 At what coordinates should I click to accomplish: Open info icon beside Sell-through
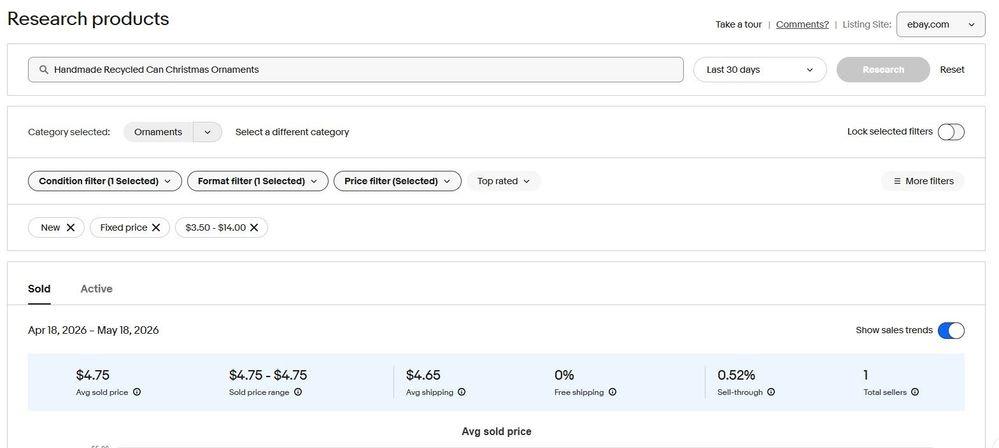click(x=771, y=392)
